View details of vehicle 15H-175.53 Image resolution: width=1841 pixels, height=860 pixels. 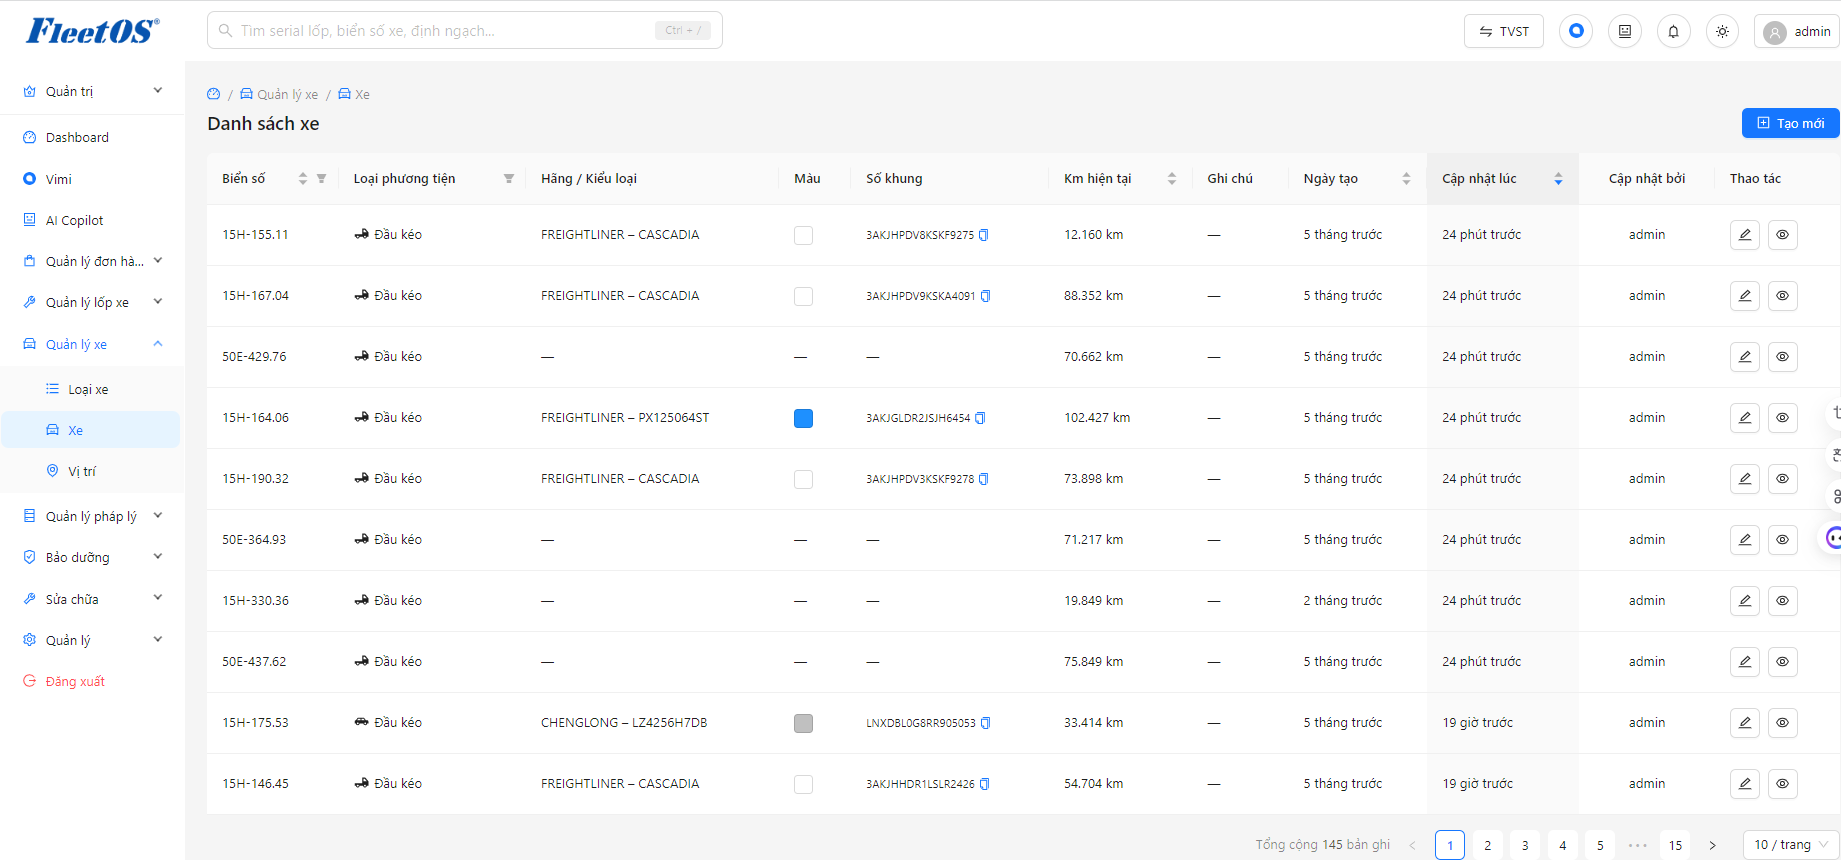pyautogui.click(x=1783, y=723)
